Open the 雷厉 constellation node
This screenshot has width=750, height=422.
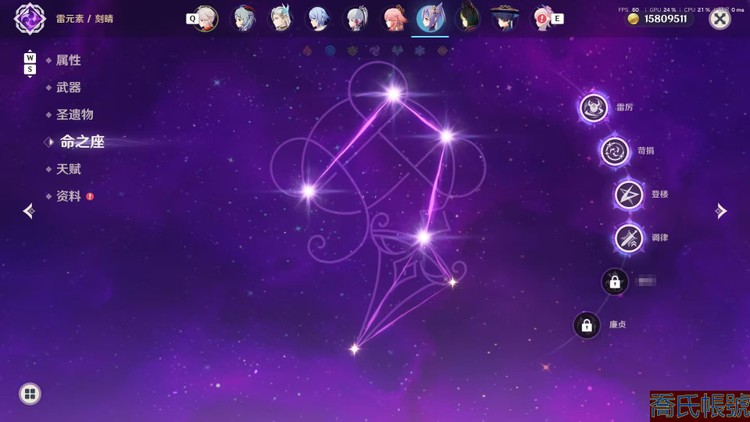pyautogui.click(x=594, y=108)
